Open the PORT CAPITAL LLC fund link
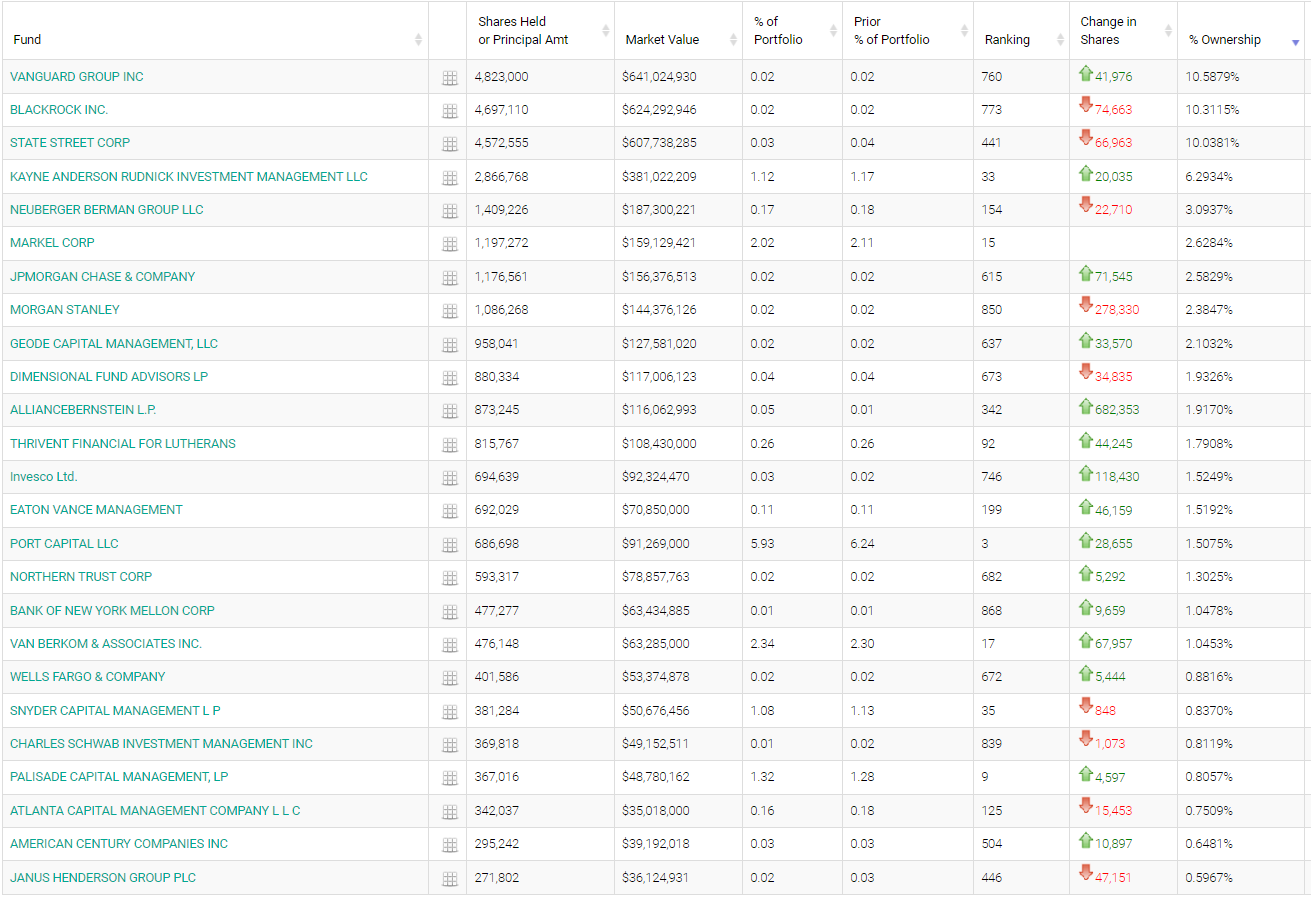Image resolution: width=1311 pixels, height=900 pixels. click(x=64, y=544)
